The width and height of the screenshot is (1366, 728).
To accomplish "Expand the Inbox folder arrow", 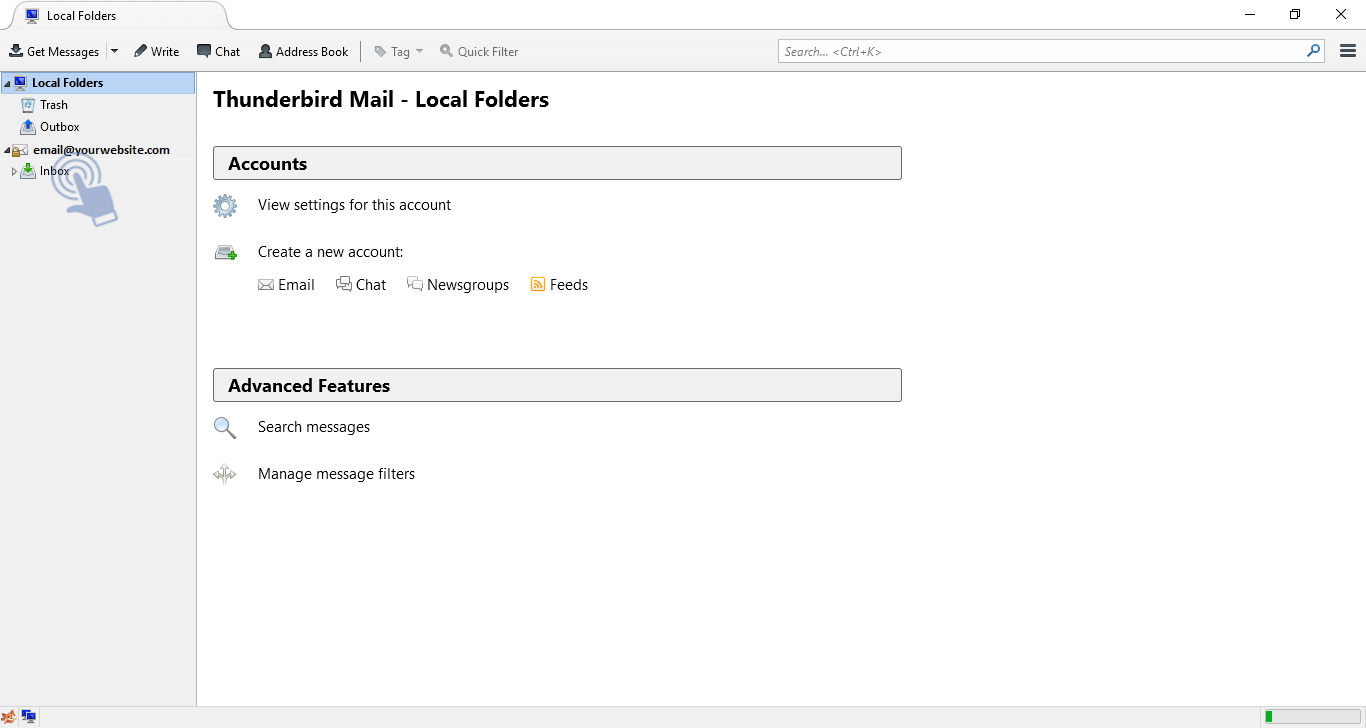I will (14, 171).
